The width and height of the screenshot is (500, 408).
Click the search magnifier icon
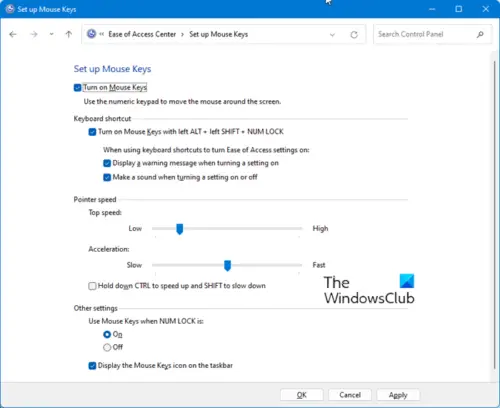pos(480,34)
